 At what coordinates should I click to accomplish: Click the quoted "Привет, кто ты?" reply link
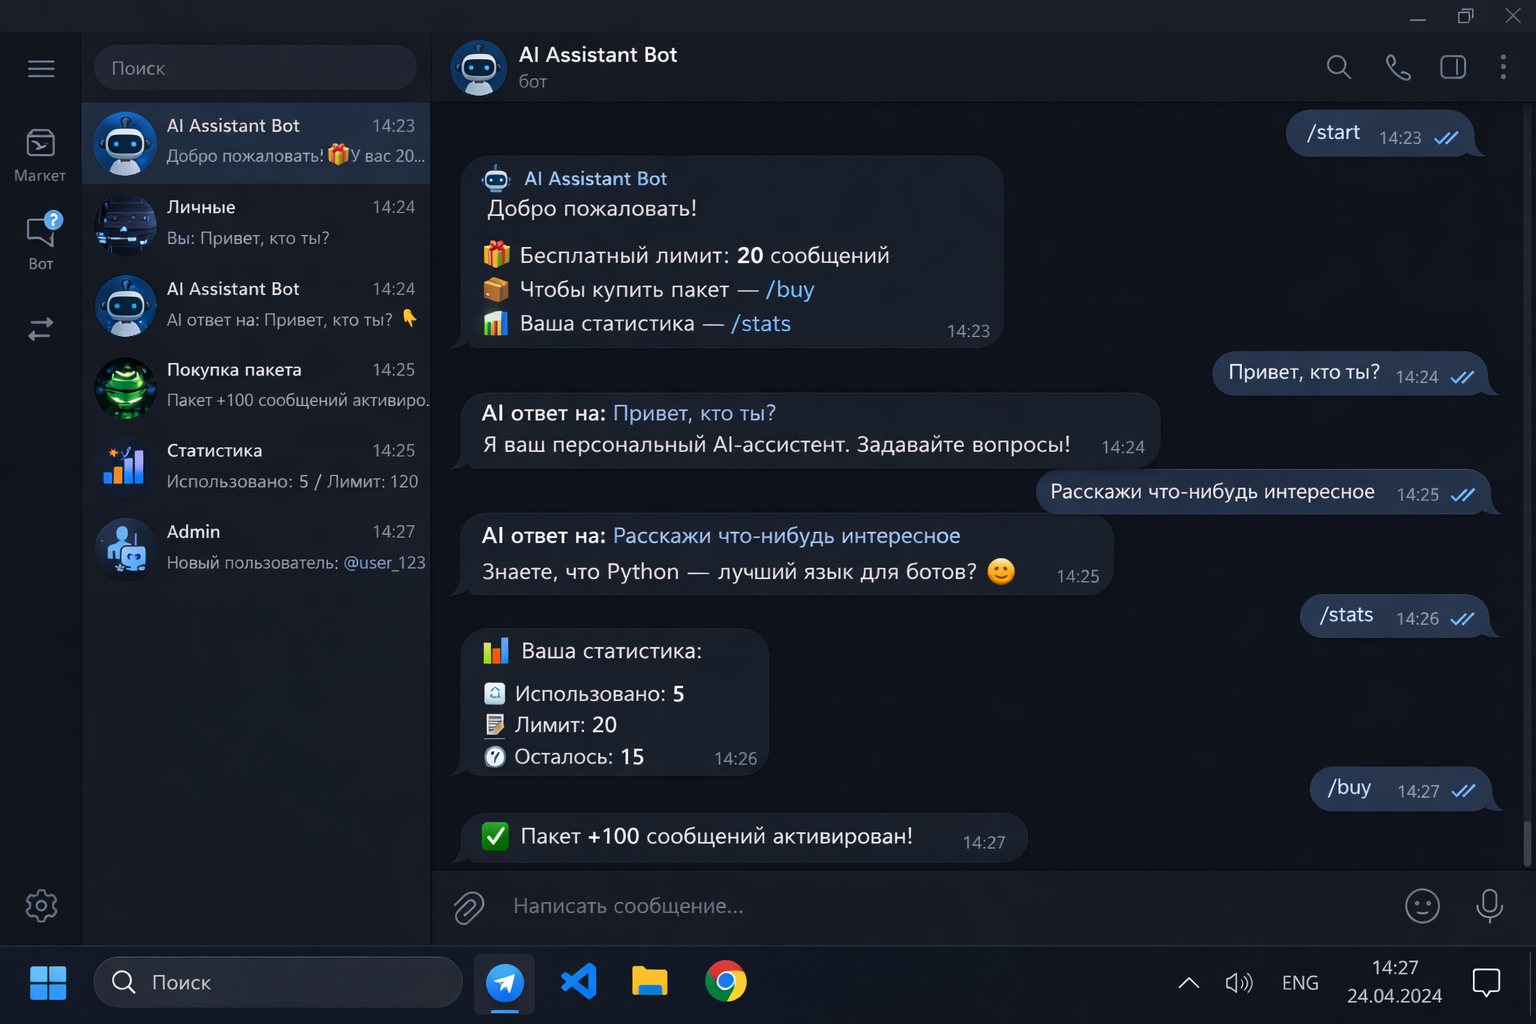click(x=694, y=413)
